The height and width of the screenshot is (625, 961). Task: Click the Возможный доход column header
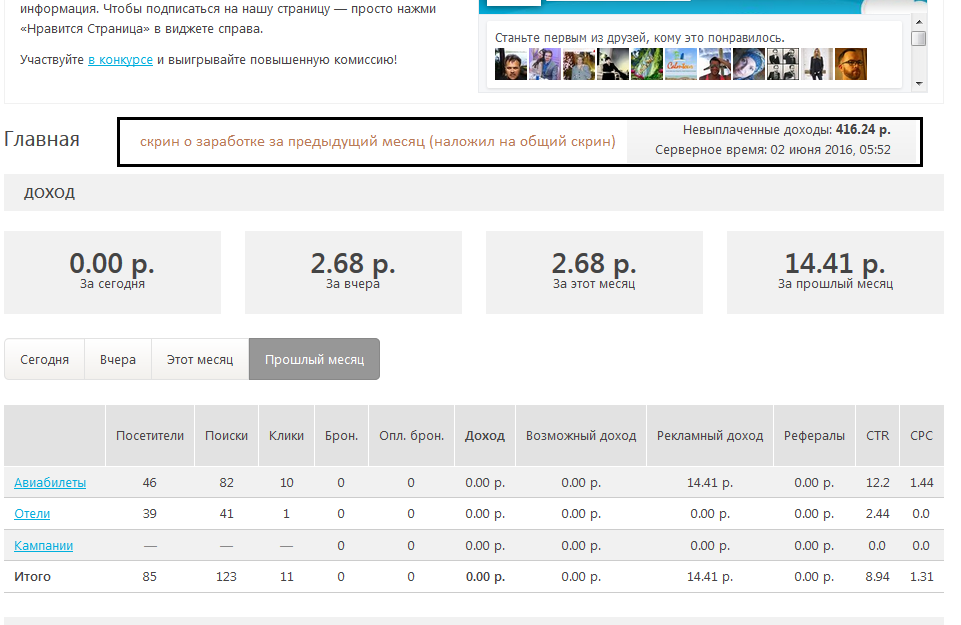[581, 436]
